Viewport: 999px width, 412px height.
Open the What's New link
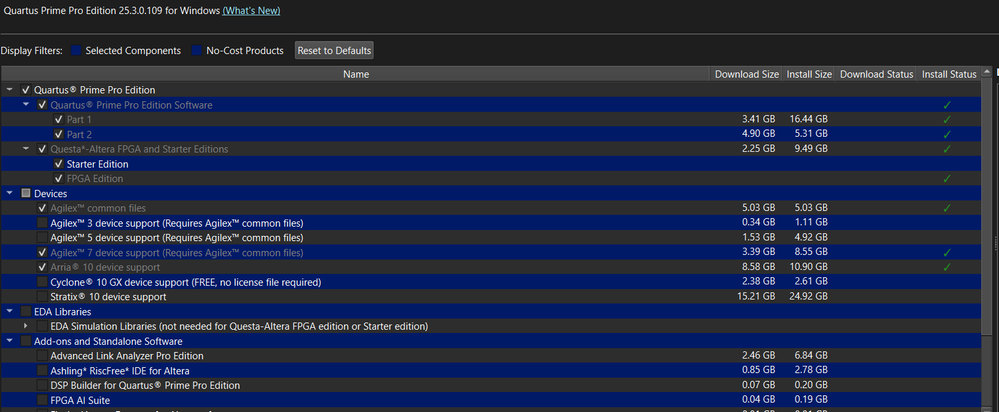251,11
